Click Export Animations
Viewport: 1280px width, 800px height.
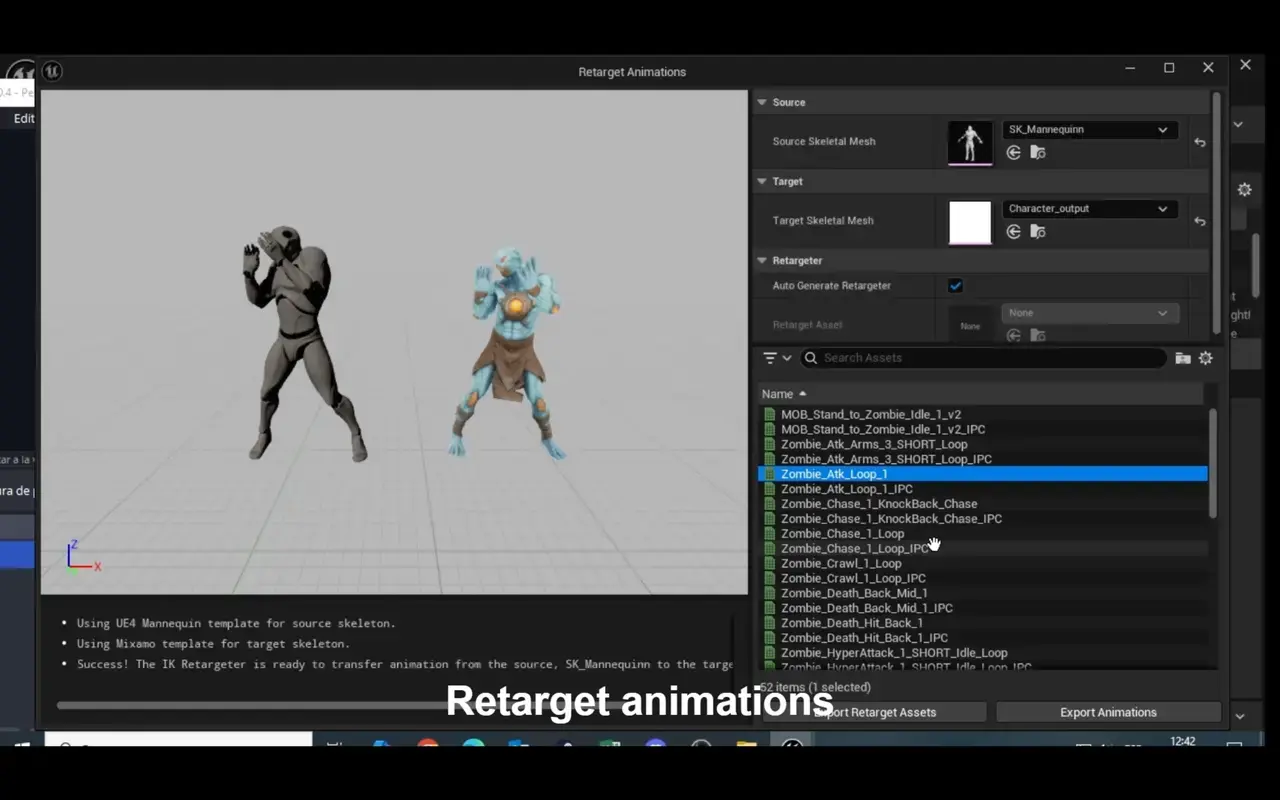coord(1108,712)
